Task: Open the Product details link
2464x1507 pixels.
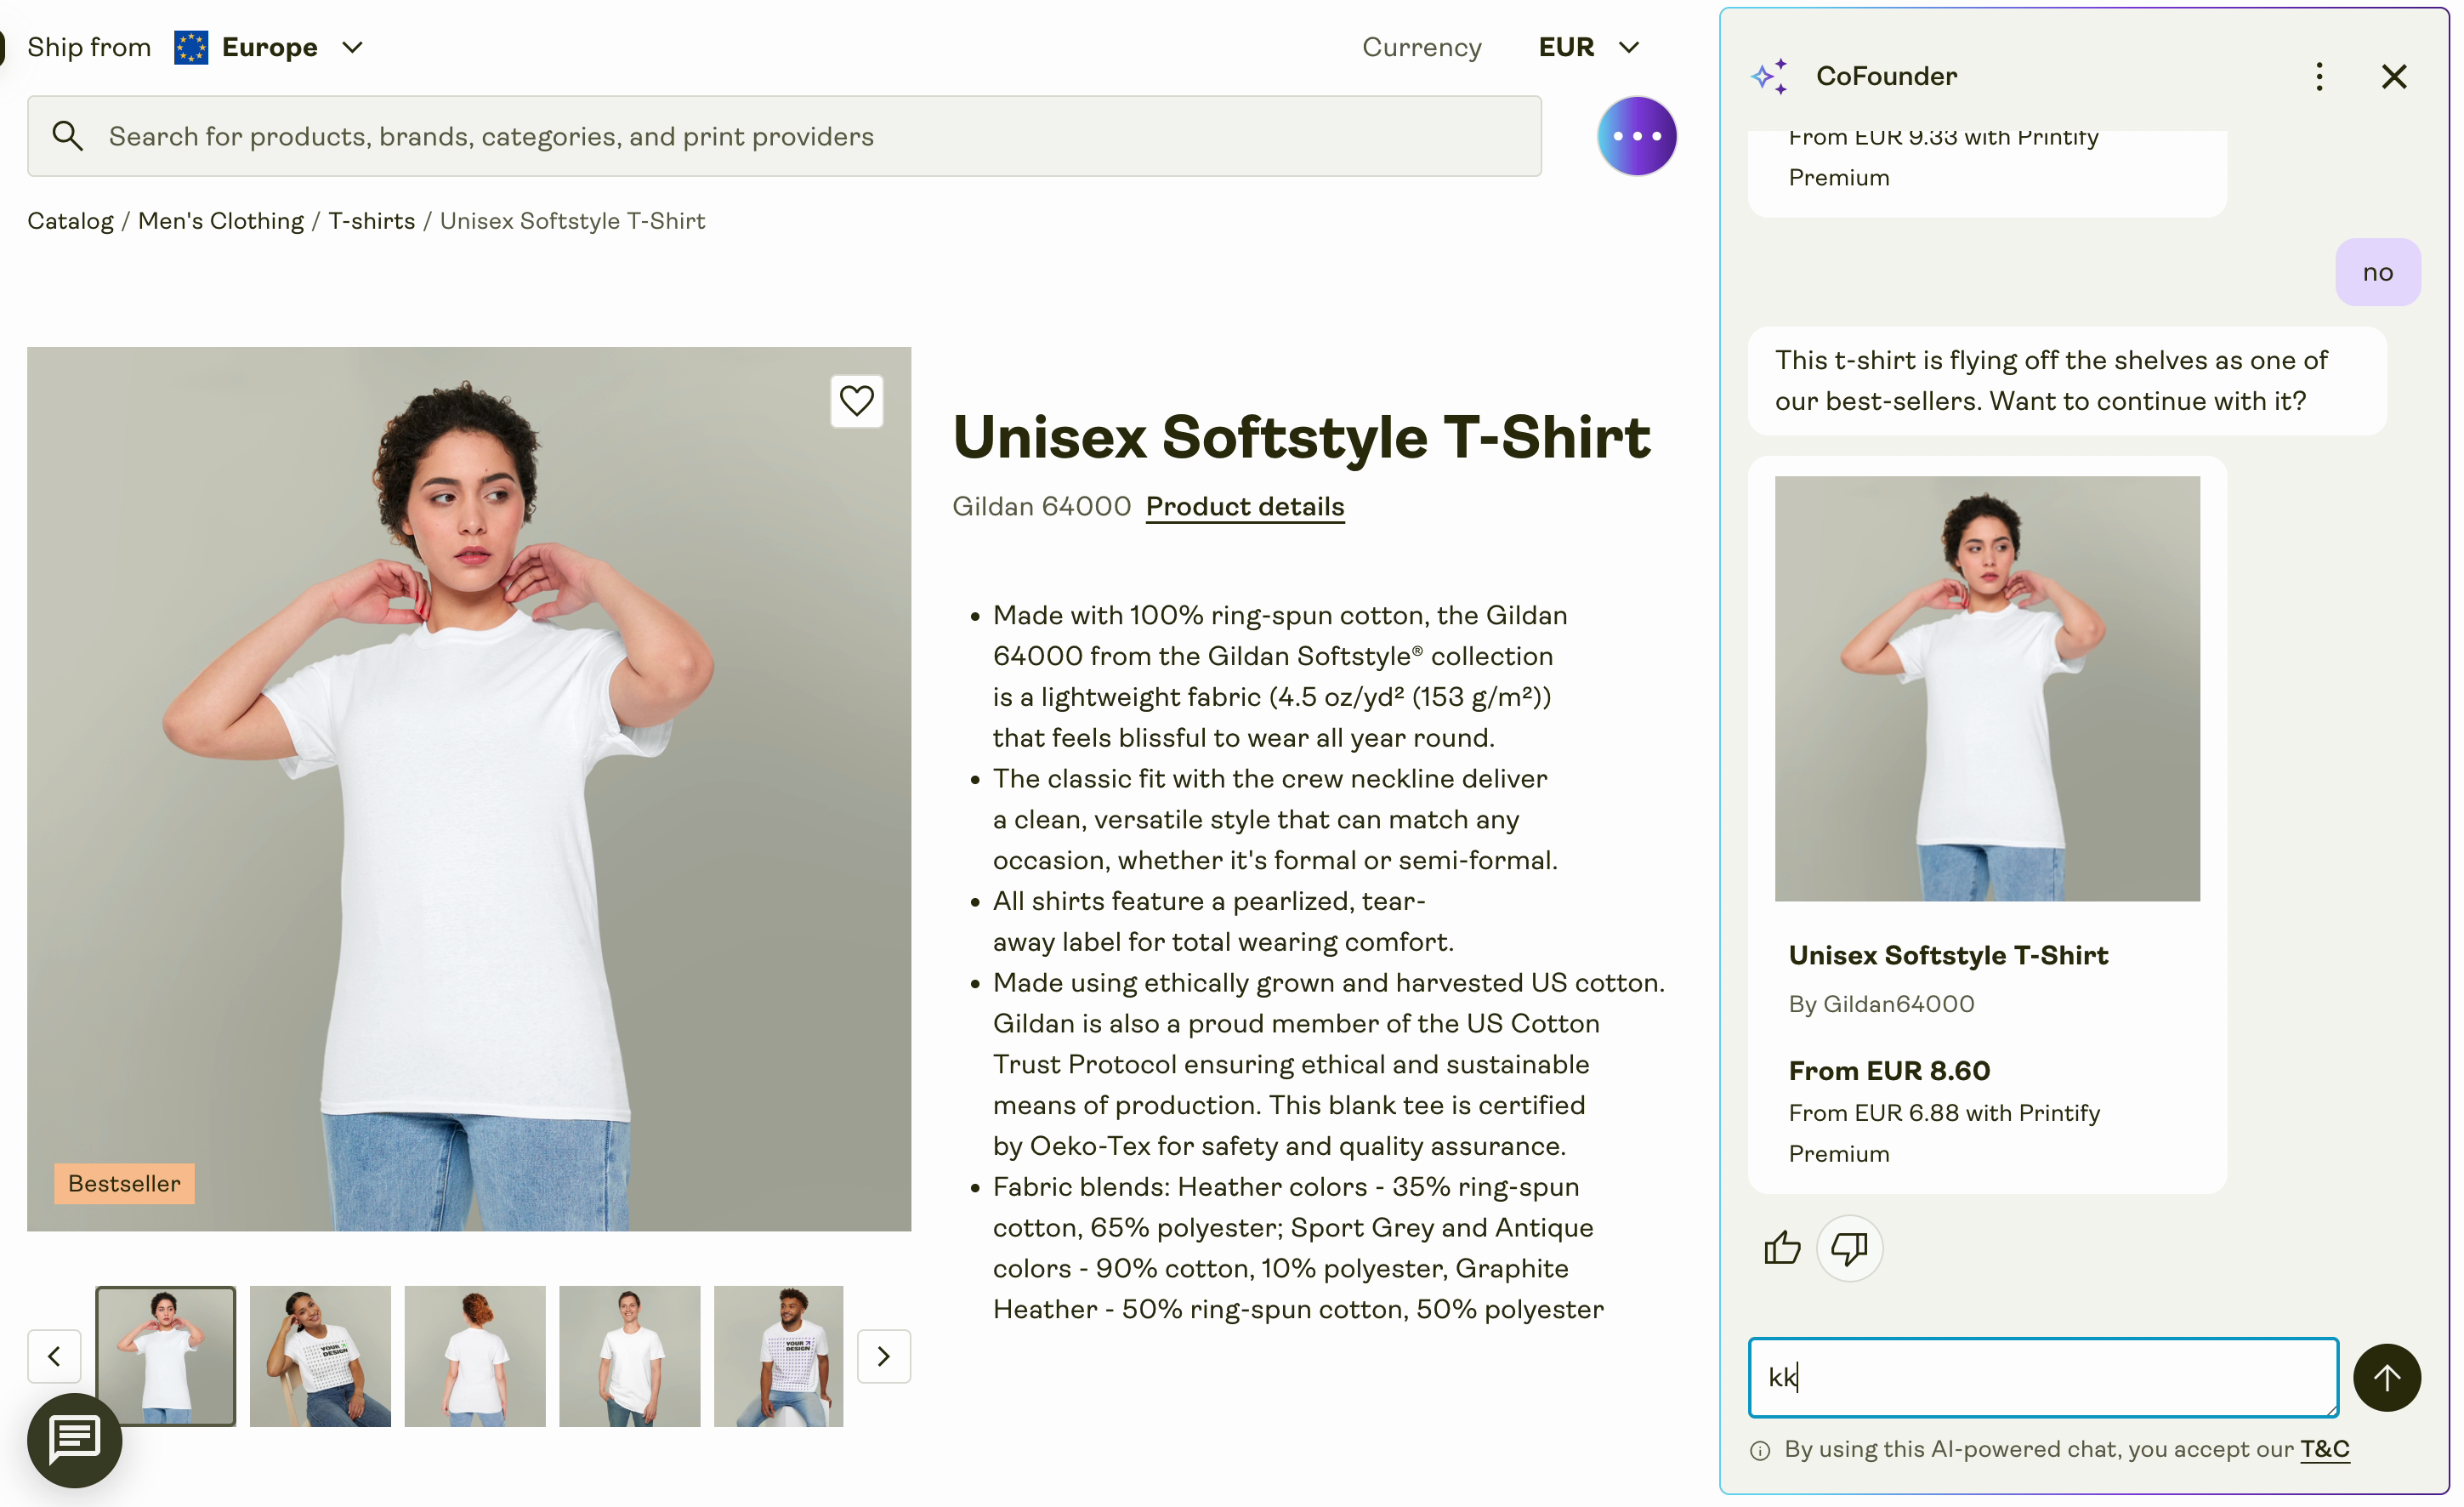Action: (1244, 507)
